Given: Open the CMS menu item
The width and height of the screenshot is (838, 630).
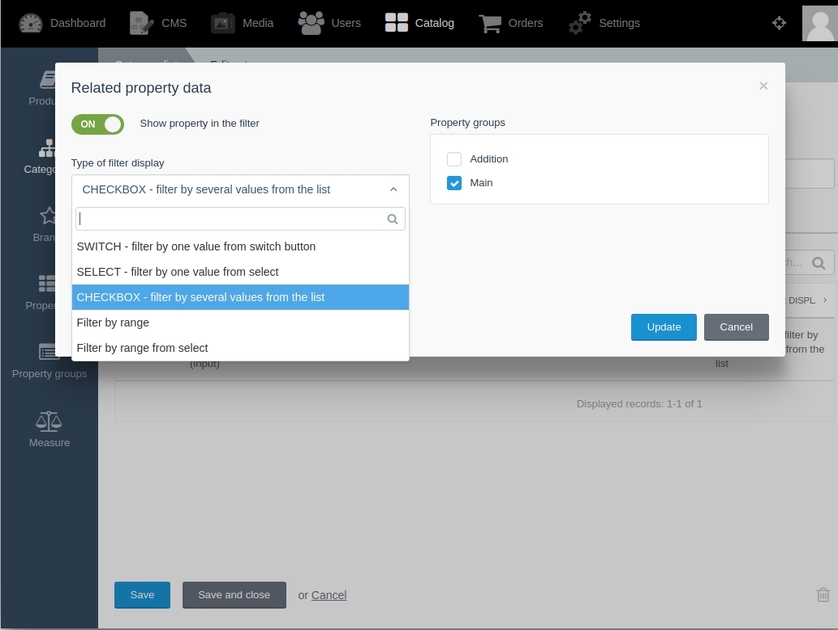Looking at the screenshot, I should (x=158, y=23).
